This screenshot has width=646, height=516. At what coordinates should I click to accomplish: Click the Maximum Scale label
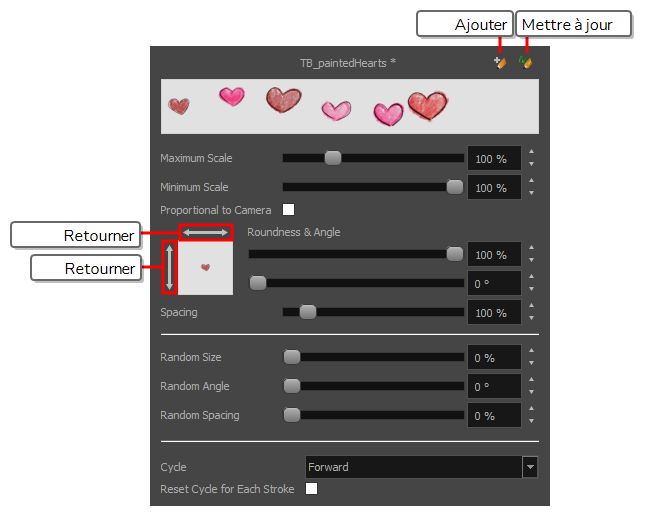[196, 158]
